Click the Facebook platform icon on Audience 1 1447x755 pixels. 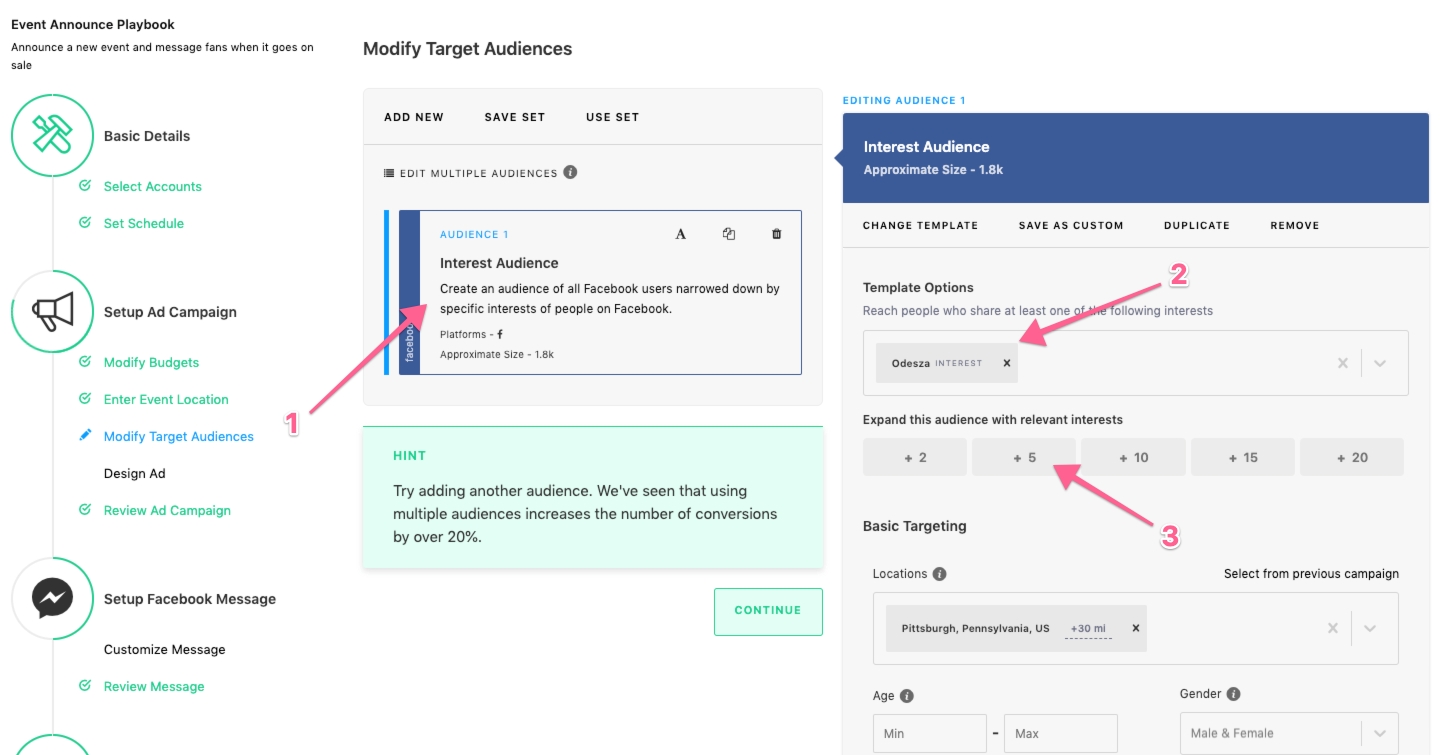point(500,334)
